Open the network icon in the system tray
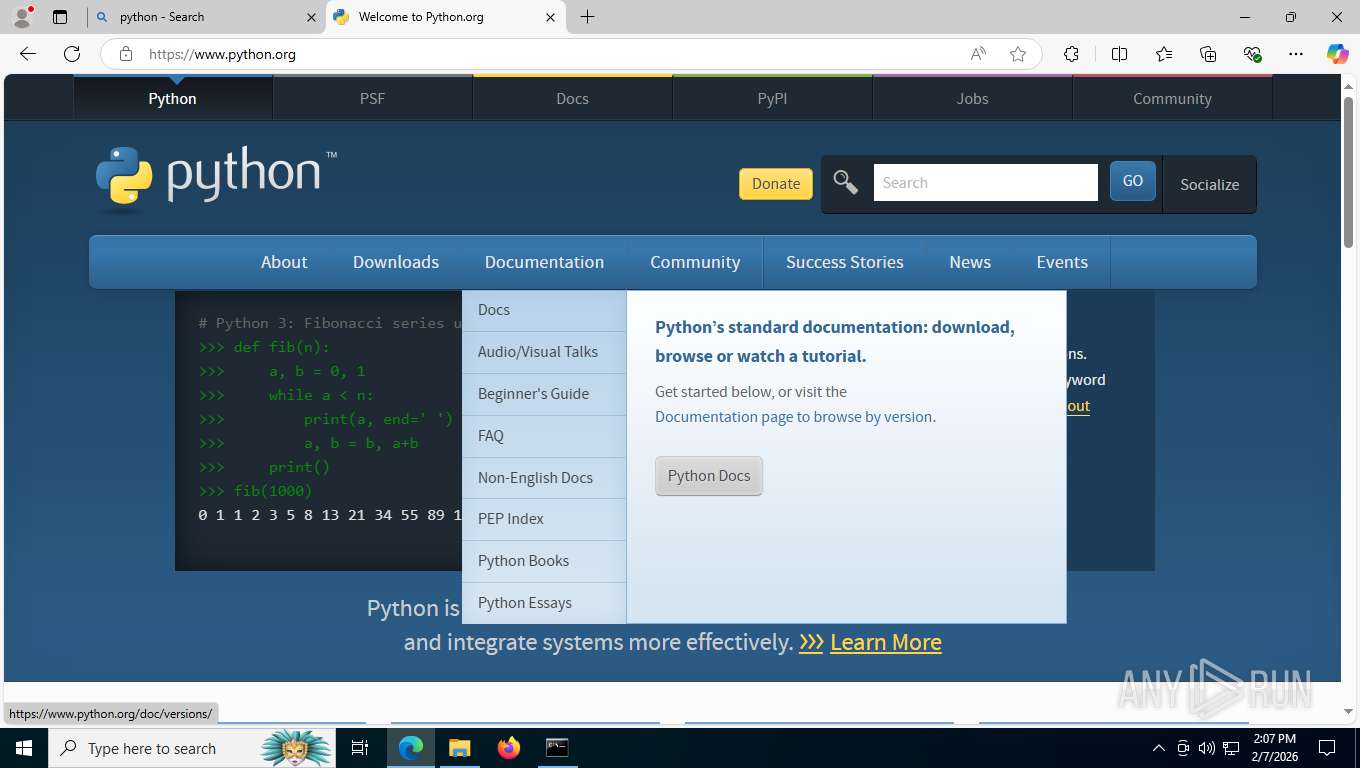 pyautogui.click(x=1231, y=748)
